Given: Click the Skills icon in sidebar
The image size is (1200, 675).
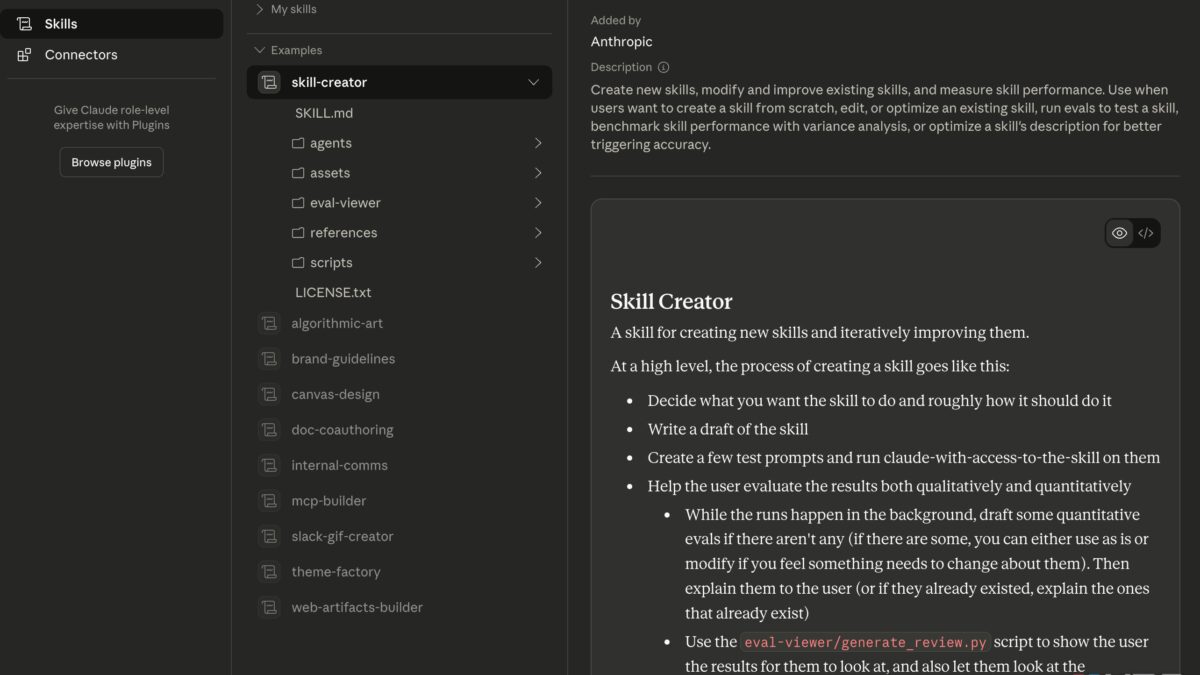Looking at the screenshot, I should 24,24.
